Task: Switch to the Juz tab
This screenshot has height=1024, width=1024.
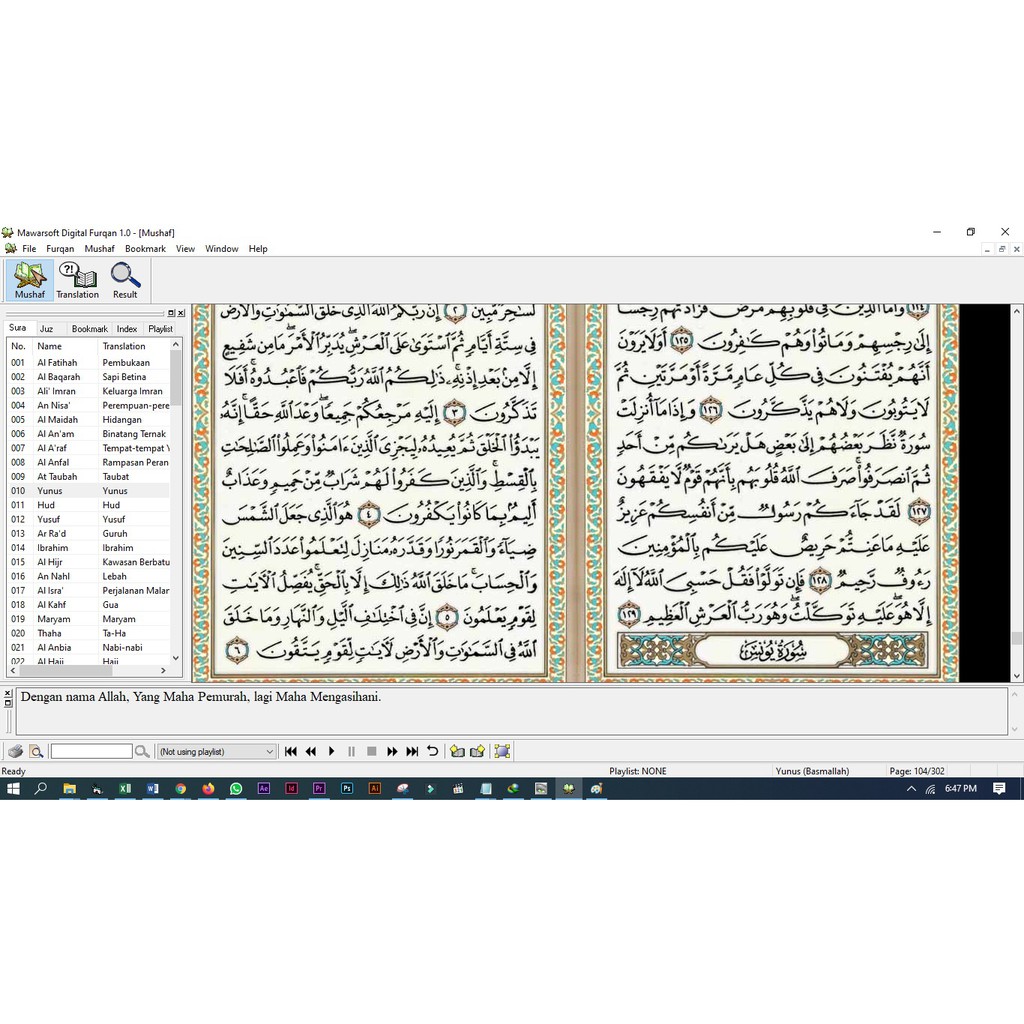Action: [47, 329]
